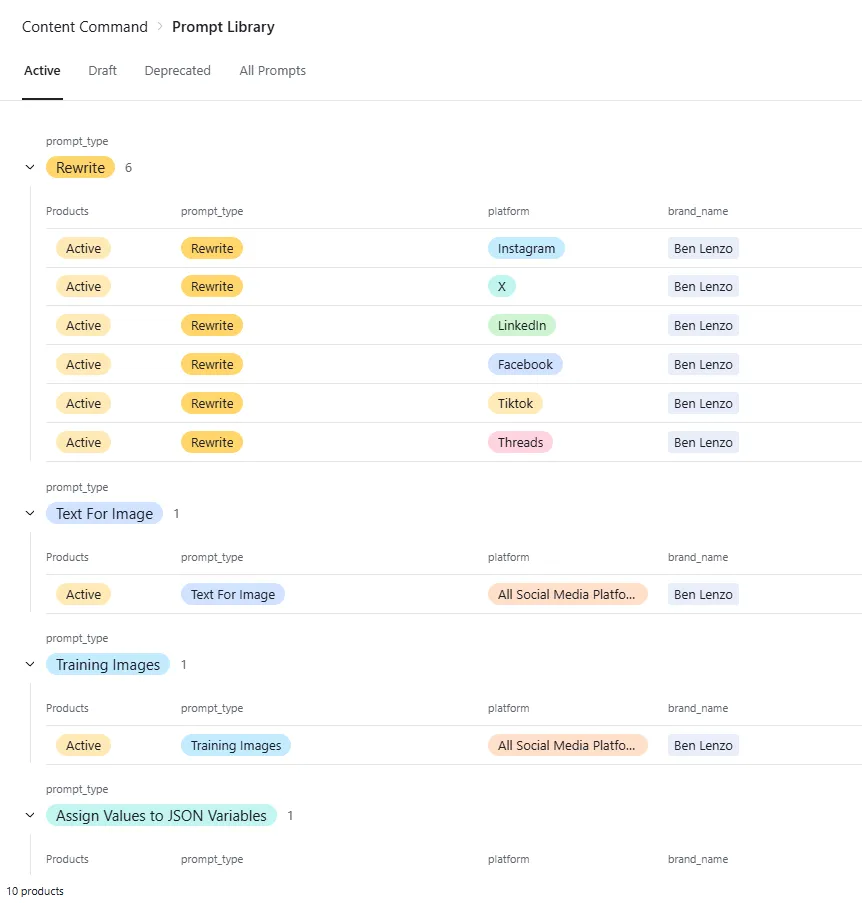Click the Rewrite tag in the Facebook row

pyautogui.click(x=212, y=365)
